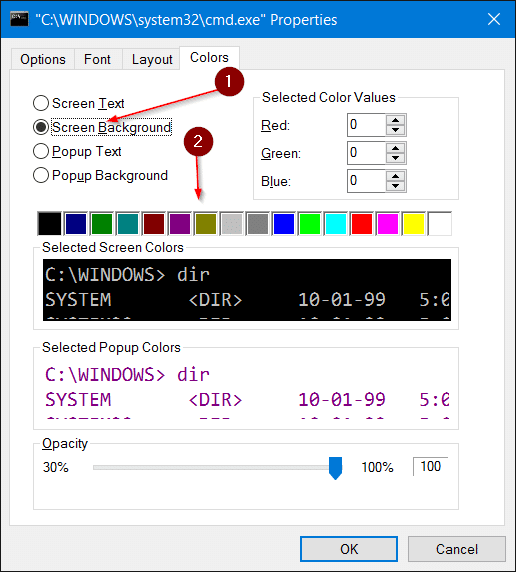Pick the olive color swatch
This screenshot has width=516, height=572.
(x=206, y=224)
